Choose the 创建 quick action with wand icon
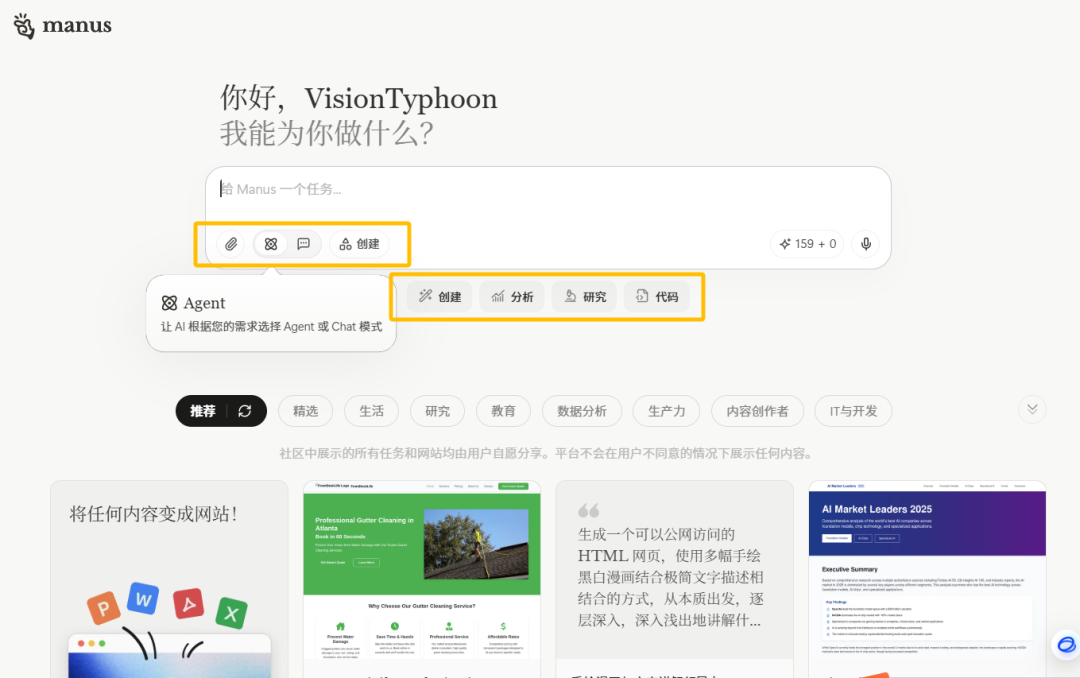The image size is (1080, 678). (439, 297)
